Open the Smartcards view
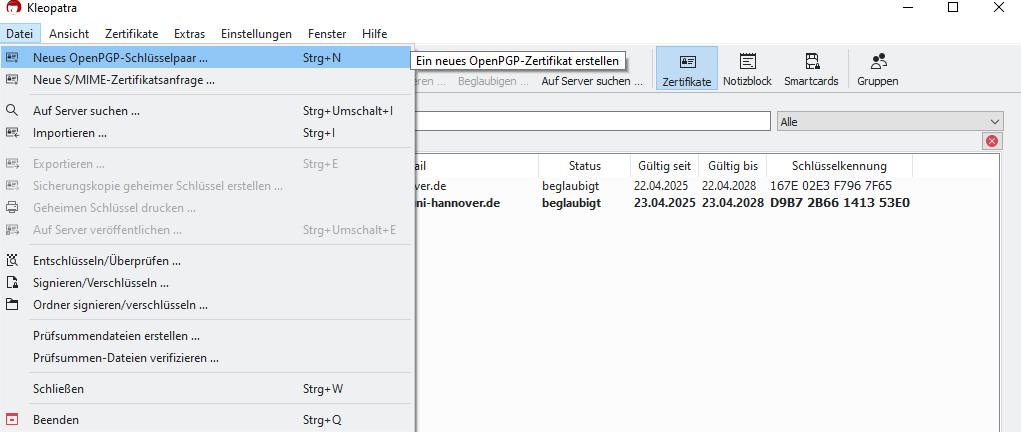Image resolution: width=1021 pixels, height=432 pixels. pos(811,68)
